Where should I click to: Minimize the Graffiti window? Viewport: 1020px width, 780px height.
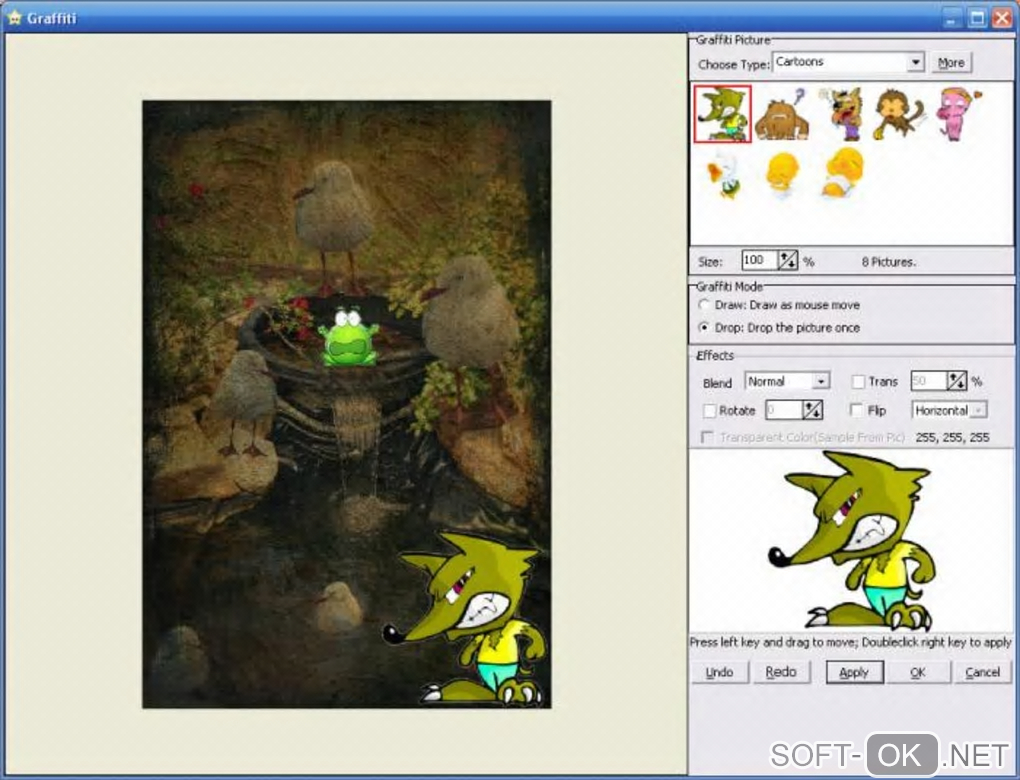coord(950,18)
